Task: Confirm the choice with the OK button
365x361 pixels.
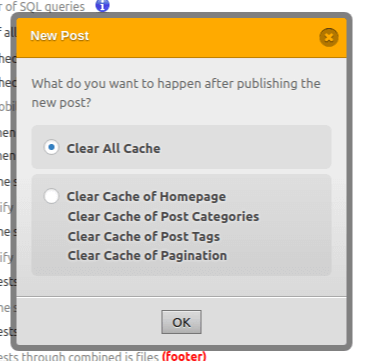Action: [x=181, y=322]
